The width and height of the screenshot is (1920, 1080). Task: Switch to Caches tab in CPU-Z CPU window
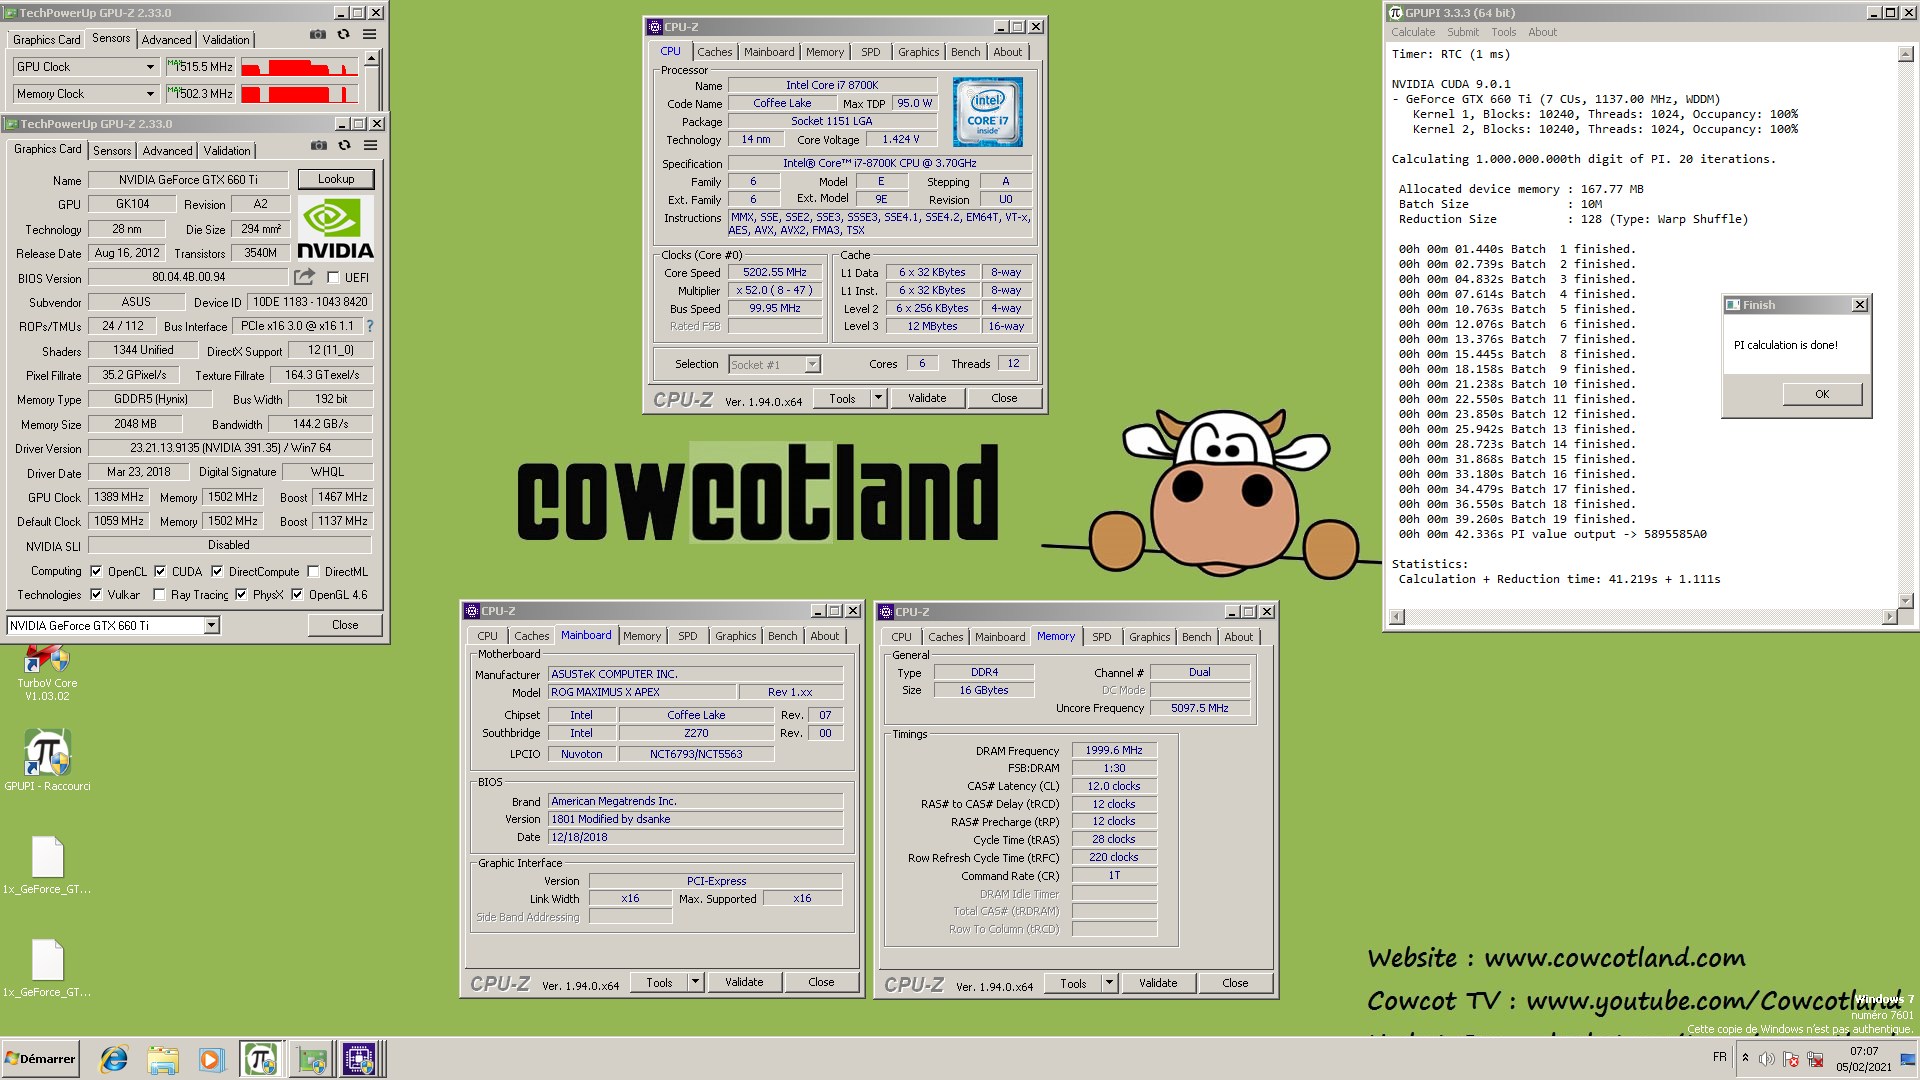tap(715, 52)
